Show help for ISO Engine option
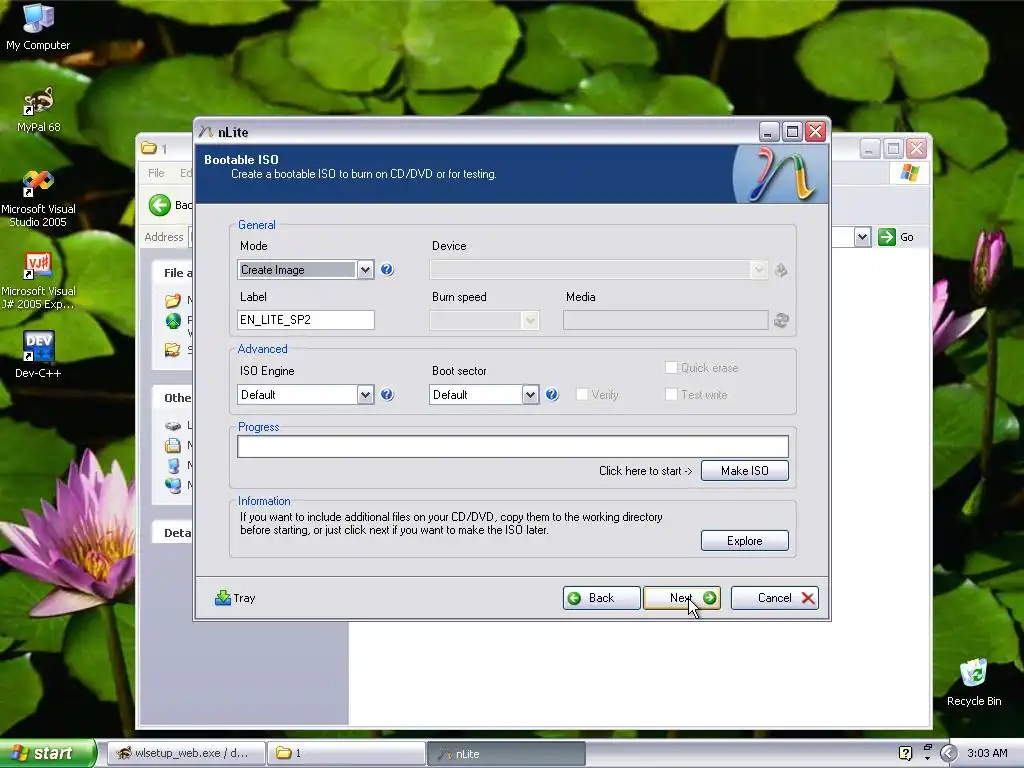The height and width of the screenshot is (768, 1024). [387, 394]
